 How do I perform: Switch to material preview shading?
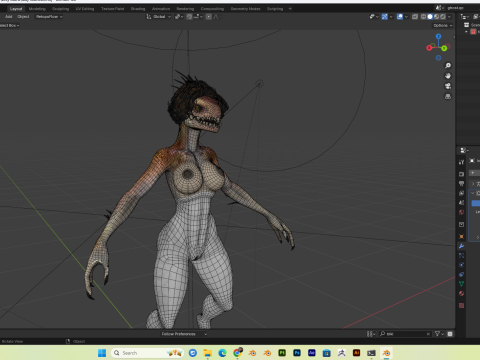point(436,17)
